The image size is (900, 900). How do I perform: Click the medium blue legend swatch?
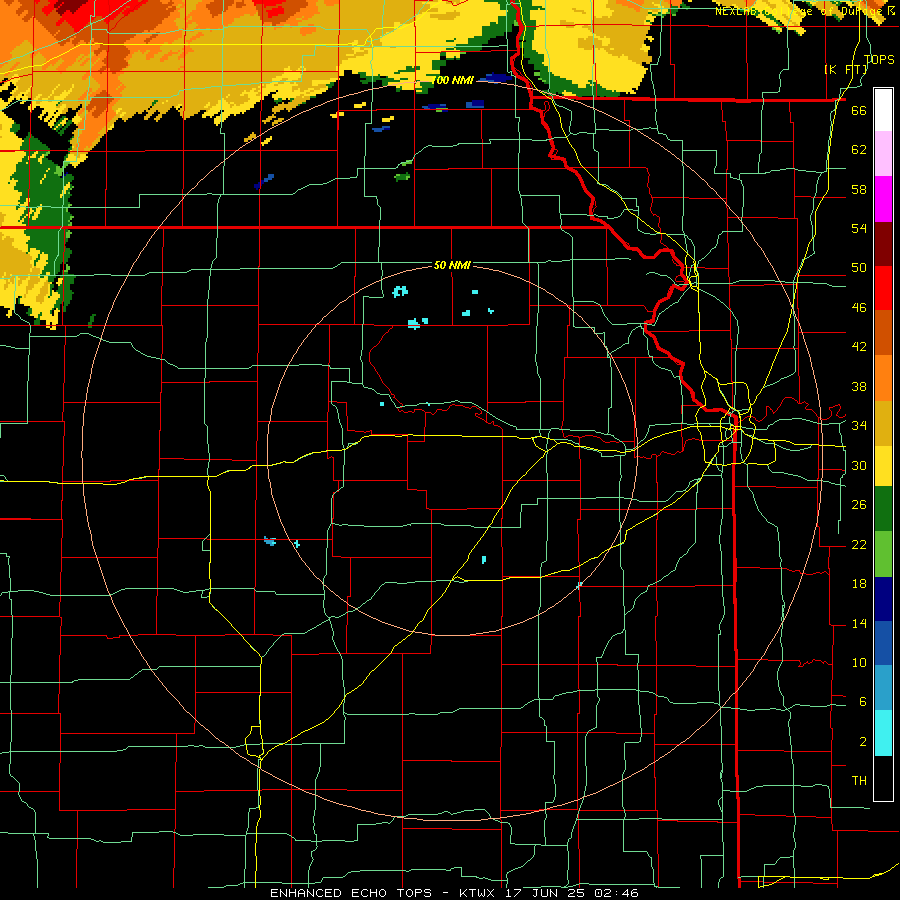tap(883, 643)
